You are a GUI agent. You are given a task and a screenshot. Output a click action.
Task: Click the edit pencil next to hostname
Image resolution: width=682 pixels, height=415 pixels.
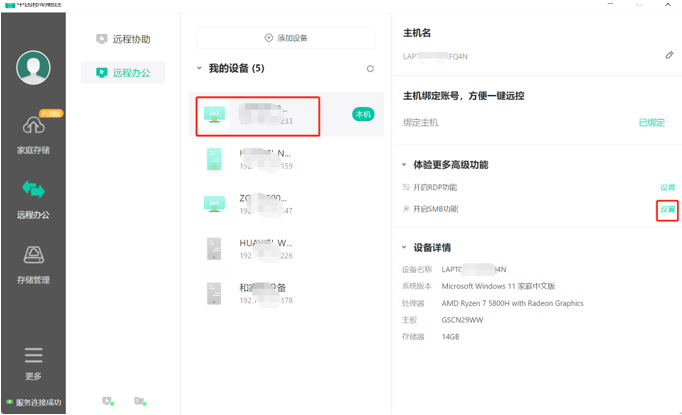[x=669, y=56]
